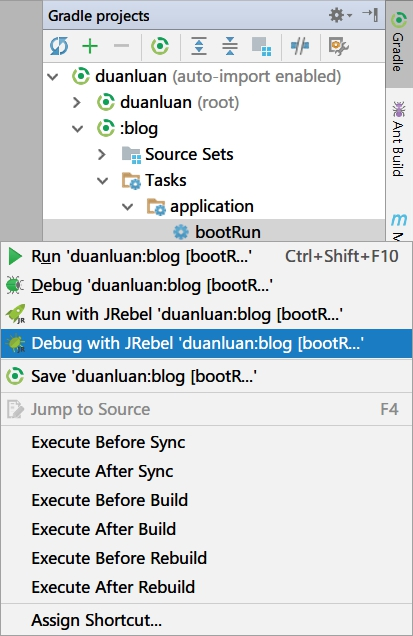Hide the Gradle projects panel
Image resolution: width=413 pixels, height=636 pixels.
click(x=370, y=15)
